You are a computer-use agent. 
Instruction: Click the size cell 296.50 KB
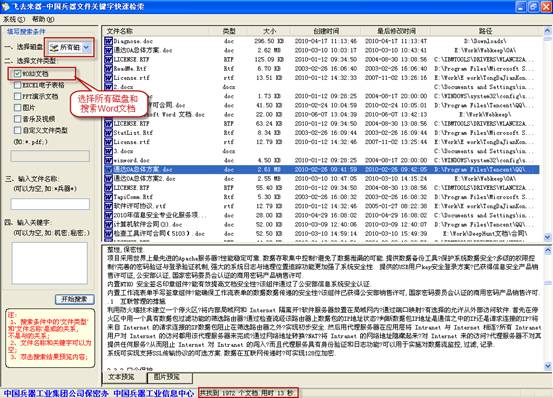[x=269, y=41]
